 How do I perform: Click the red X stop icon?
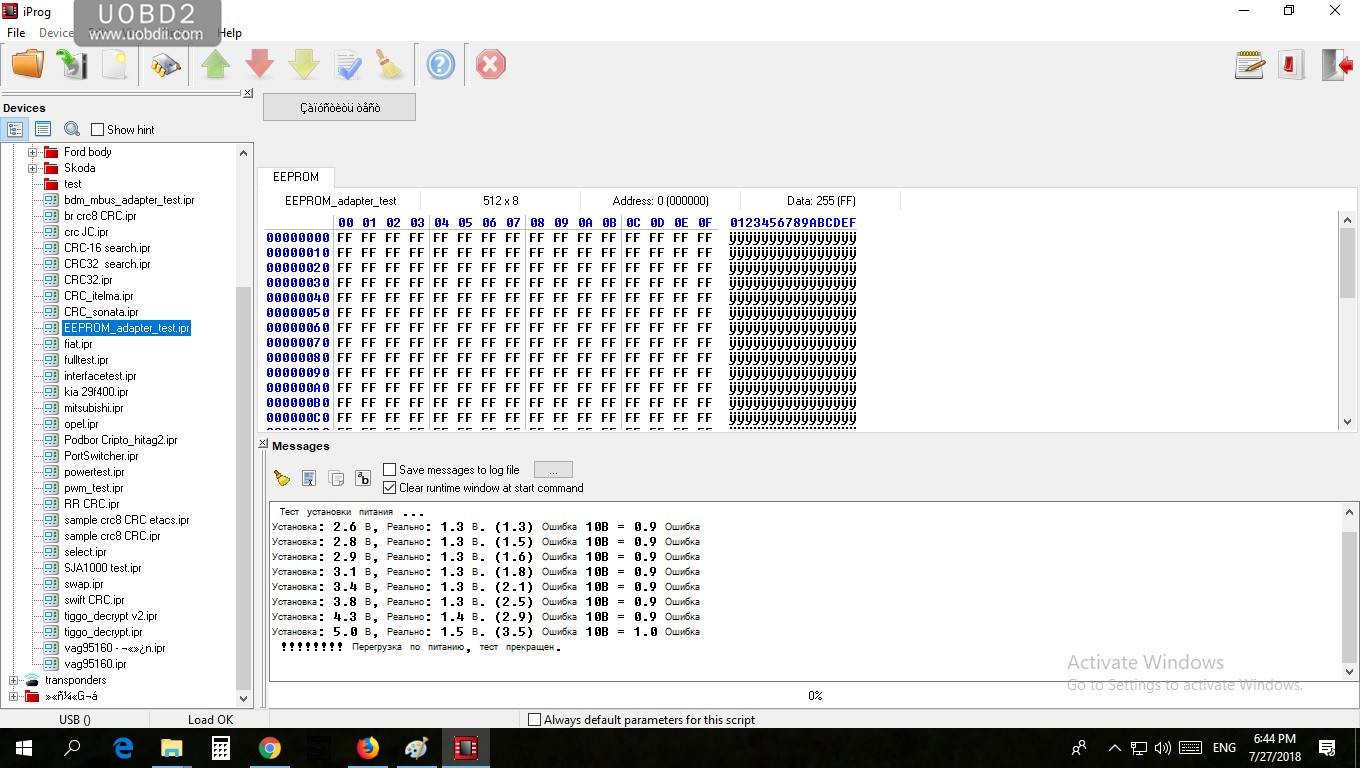coord(490,66)
